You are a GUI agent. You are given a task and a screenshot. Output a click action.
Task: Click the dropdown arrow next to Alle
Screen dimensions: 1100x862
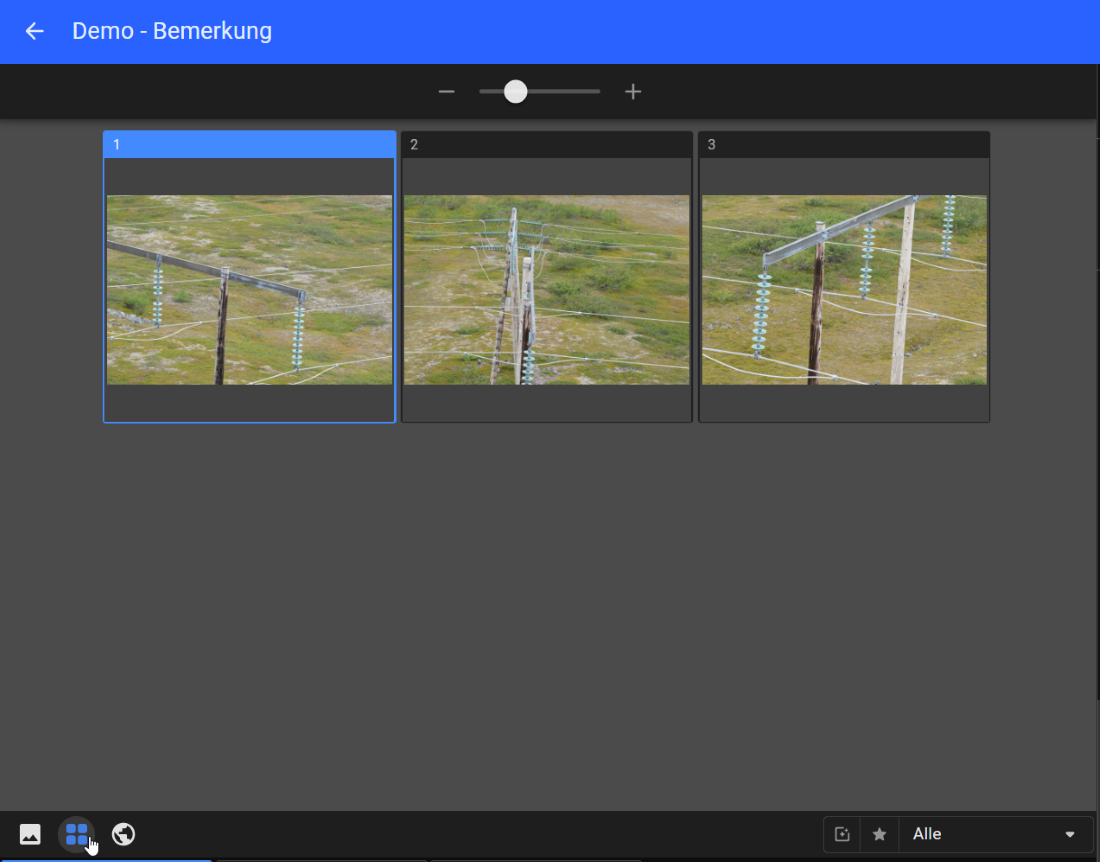tap(1070, 834)
